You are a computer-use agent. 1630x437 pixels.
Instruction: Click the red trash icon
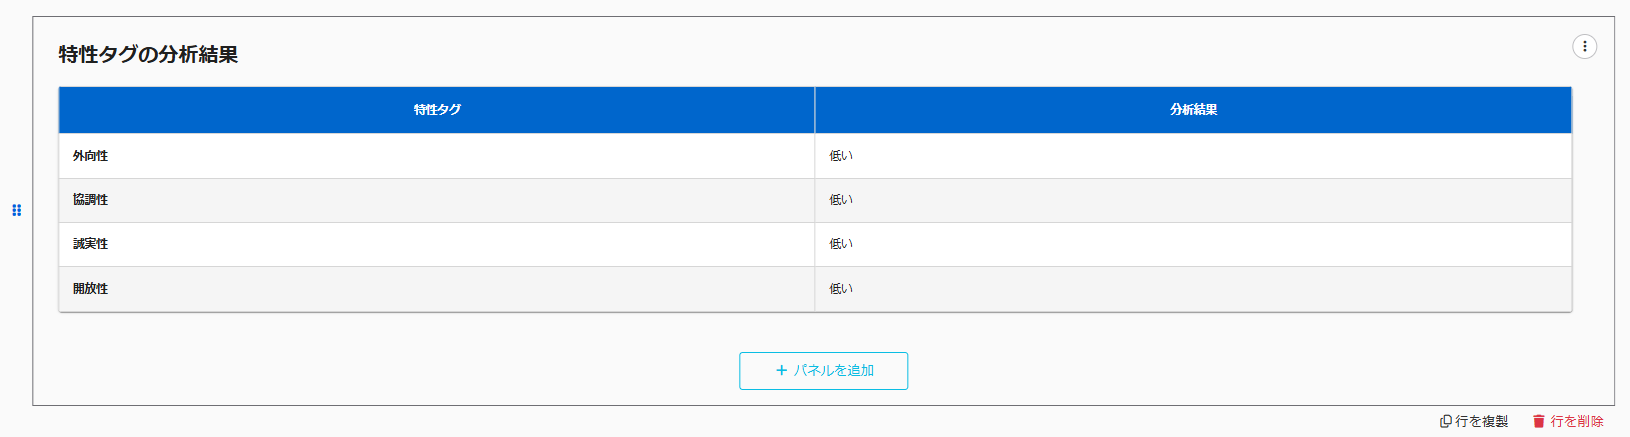(1538, 422)
